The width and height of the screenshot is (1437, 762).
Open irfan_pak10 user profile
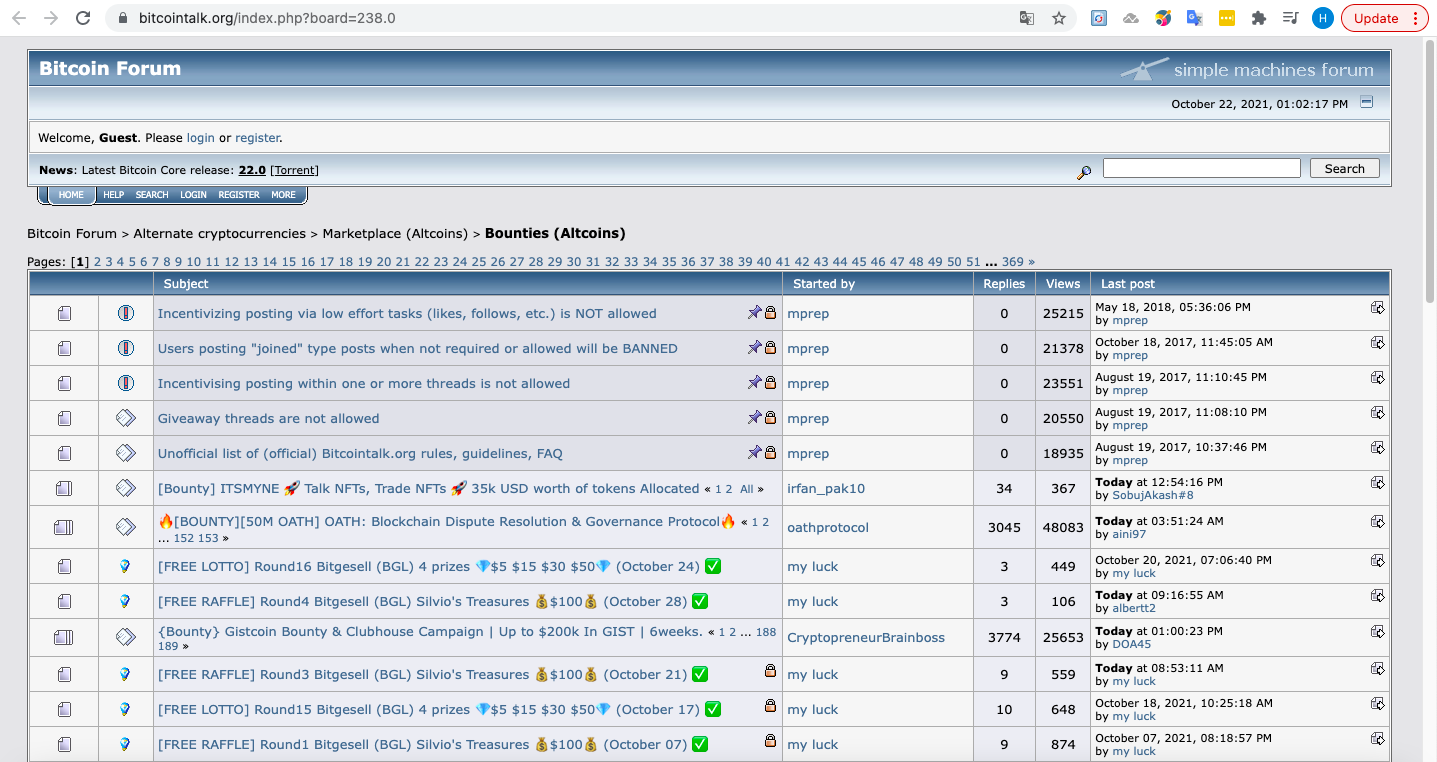[x=826, y=488]
